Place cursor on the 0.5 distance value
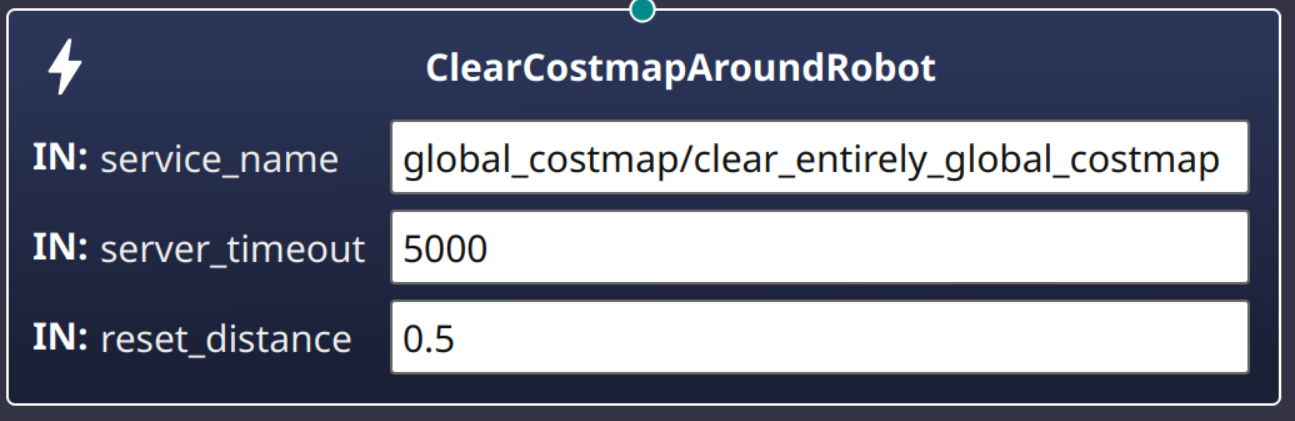 coord(429,338)
